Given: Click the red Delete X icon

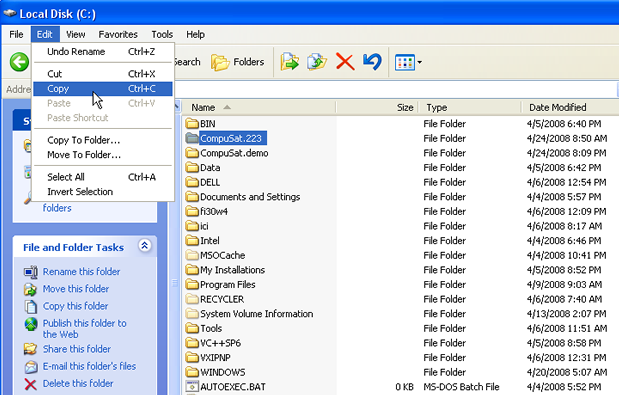Looking at the screenshot, I should (345, 62).
